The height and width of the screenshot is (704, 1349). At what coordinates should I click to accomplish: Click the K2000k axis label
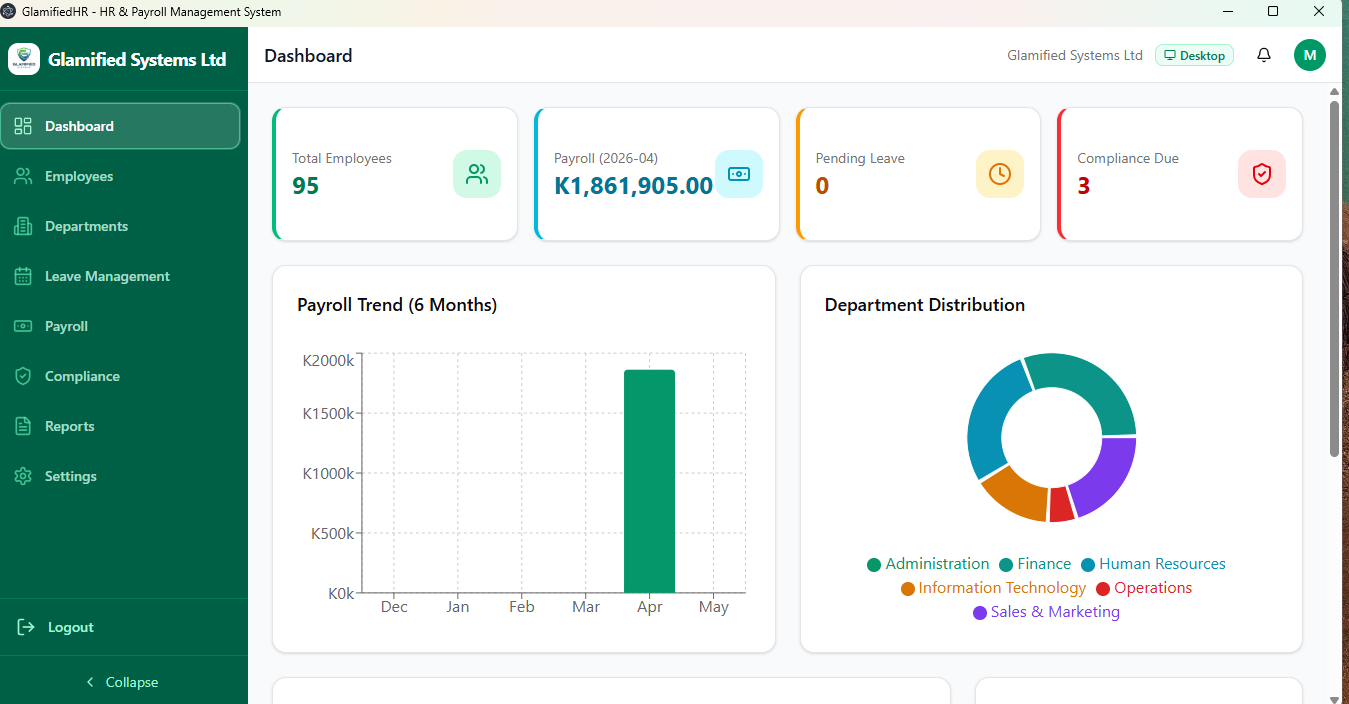coord(328,360)
